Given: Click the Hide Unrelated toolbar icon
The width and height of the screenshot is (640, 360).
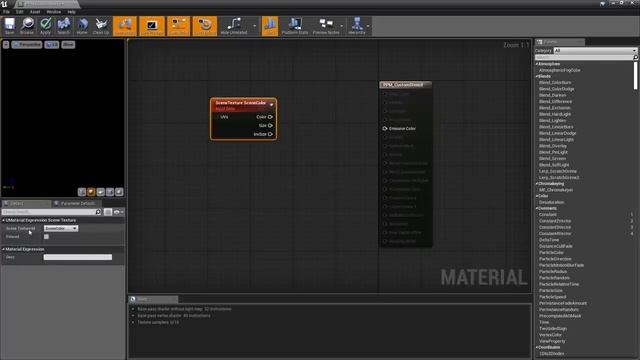Looking at the screenshot, I should click(234, 26).
